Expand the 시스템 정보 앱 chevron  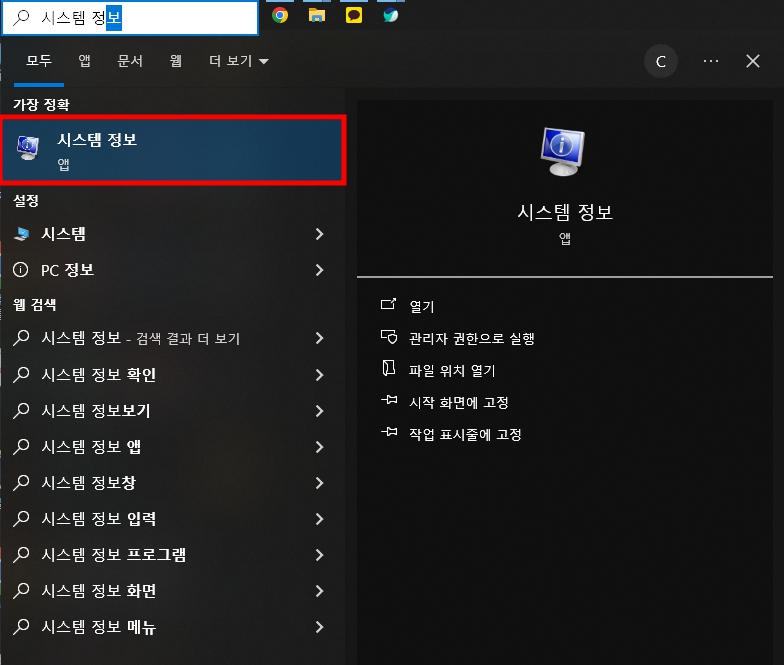320,446
